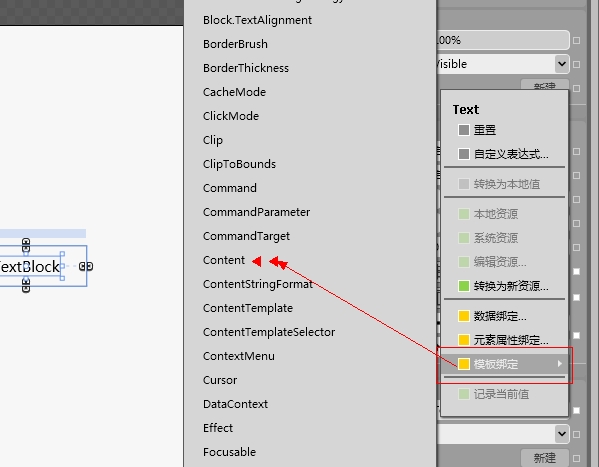Screen dimensions: 599x467
Task: Choose 转换为新资源... option
Action: click(511, 286)
